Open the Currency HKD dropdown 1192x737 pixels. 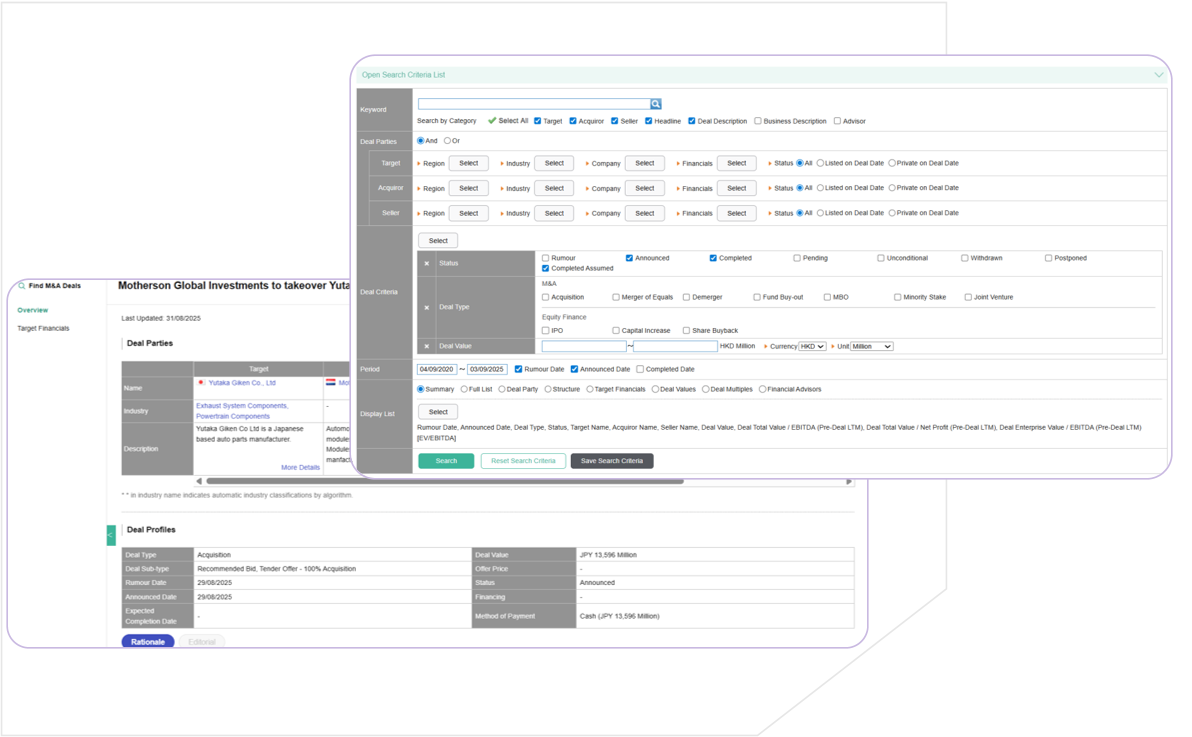812,347
